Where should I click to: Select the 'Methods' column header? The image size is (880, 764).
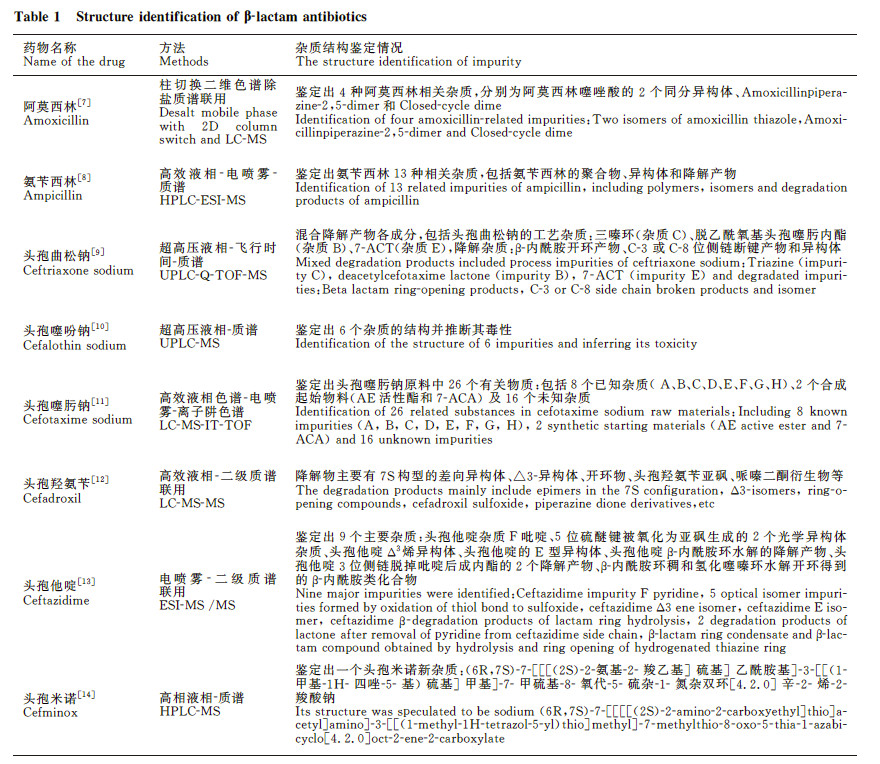pos(184,61)
